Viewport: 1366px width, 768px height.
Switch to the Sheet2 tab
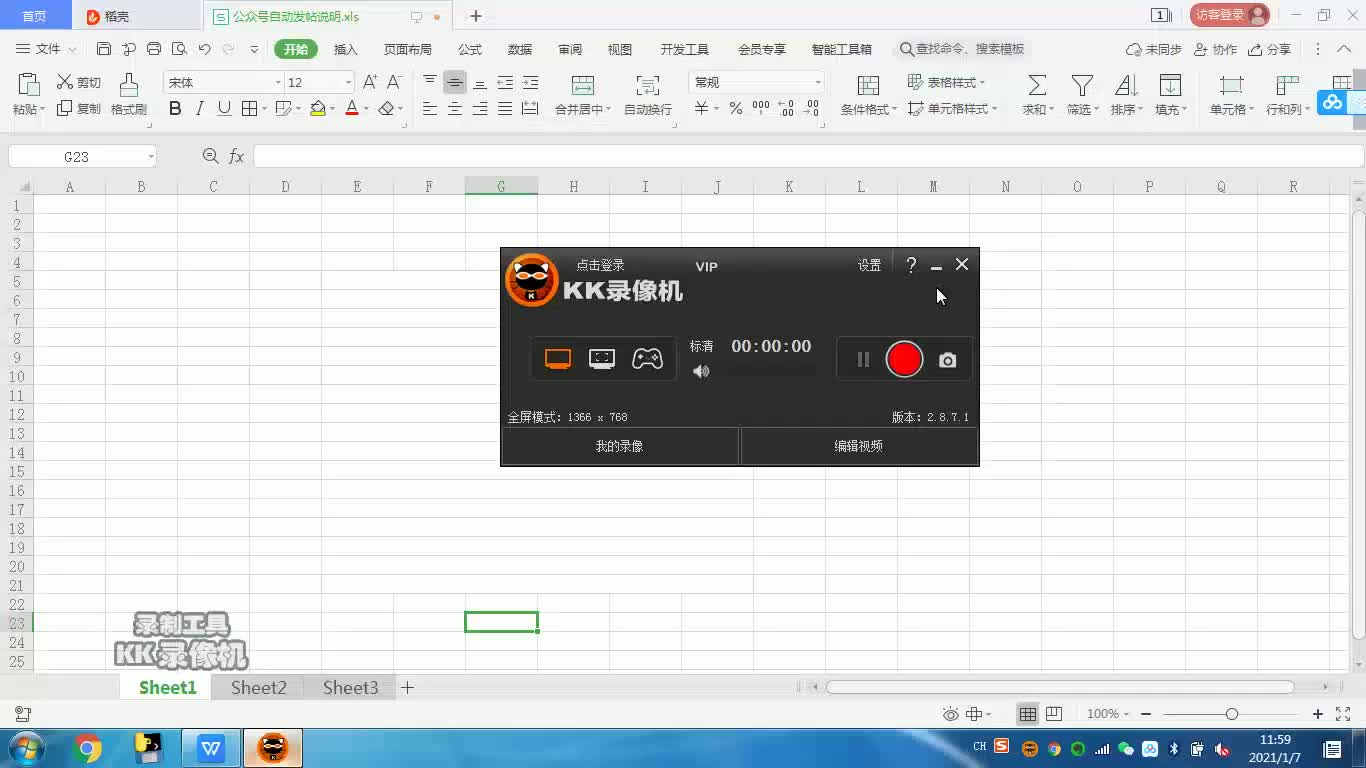(259, 687)
